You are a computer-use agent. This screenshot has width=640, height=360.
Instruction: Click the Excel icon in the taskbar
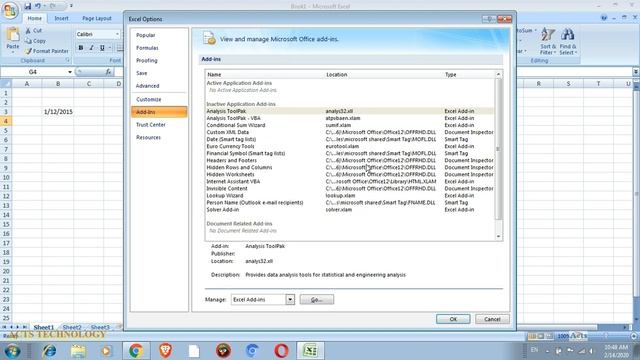[x=310, y=351]
